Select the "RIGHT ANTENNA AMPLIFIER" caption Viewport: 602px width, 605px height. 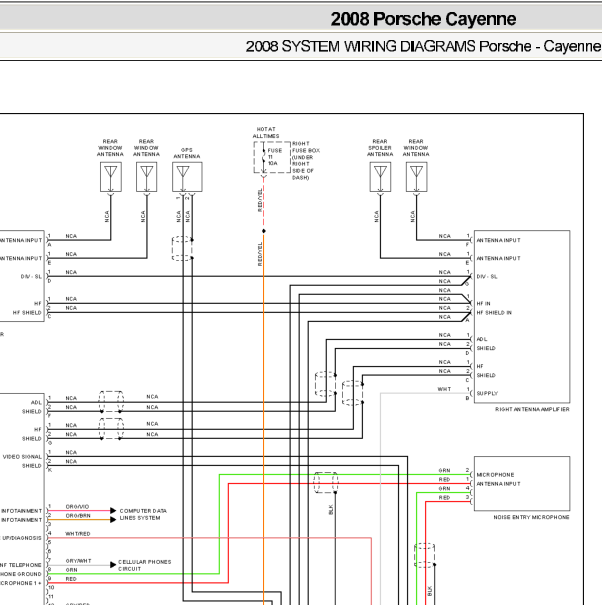[532, 409]
